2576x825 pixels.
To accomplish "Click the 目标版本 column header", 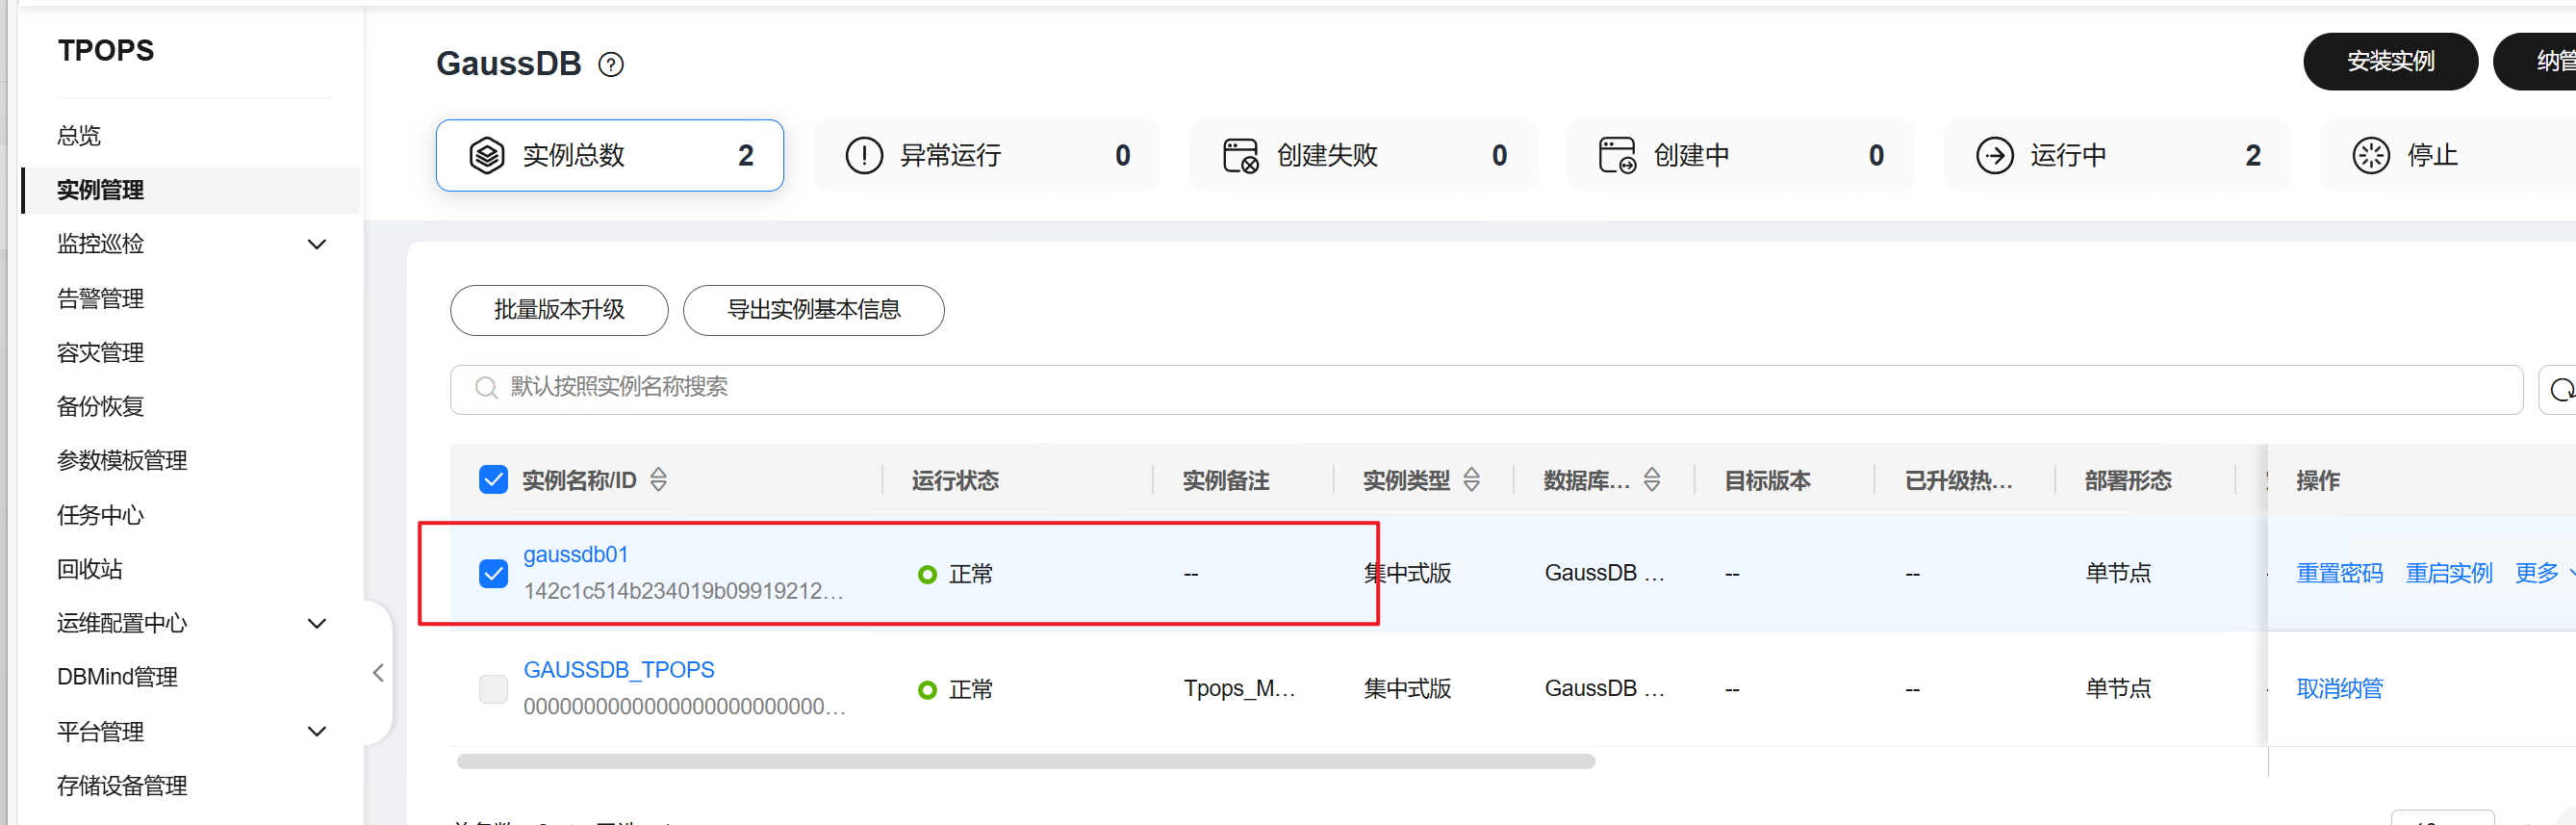I will [1767, 481].
